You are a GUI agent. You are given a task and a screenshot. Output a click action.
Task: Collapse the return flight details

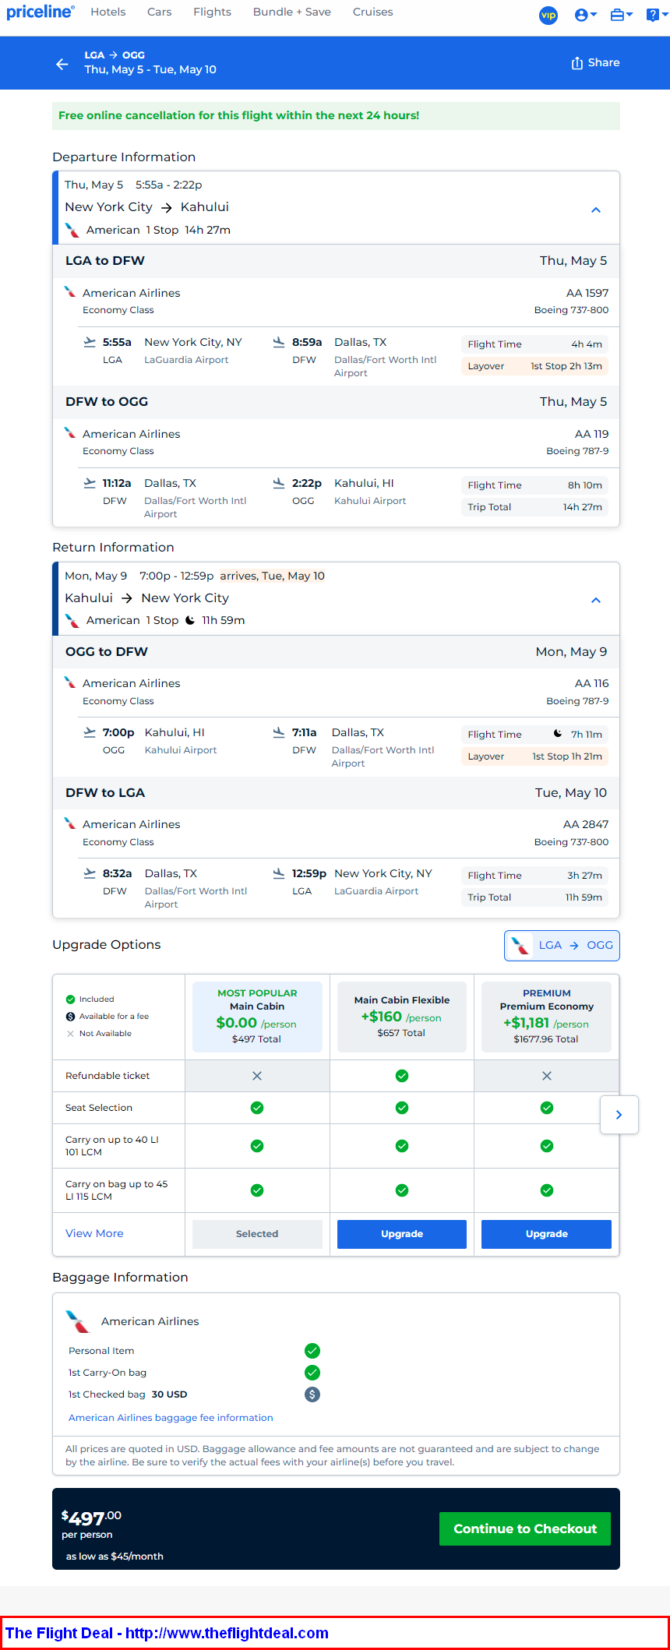[x=596, y=600]
